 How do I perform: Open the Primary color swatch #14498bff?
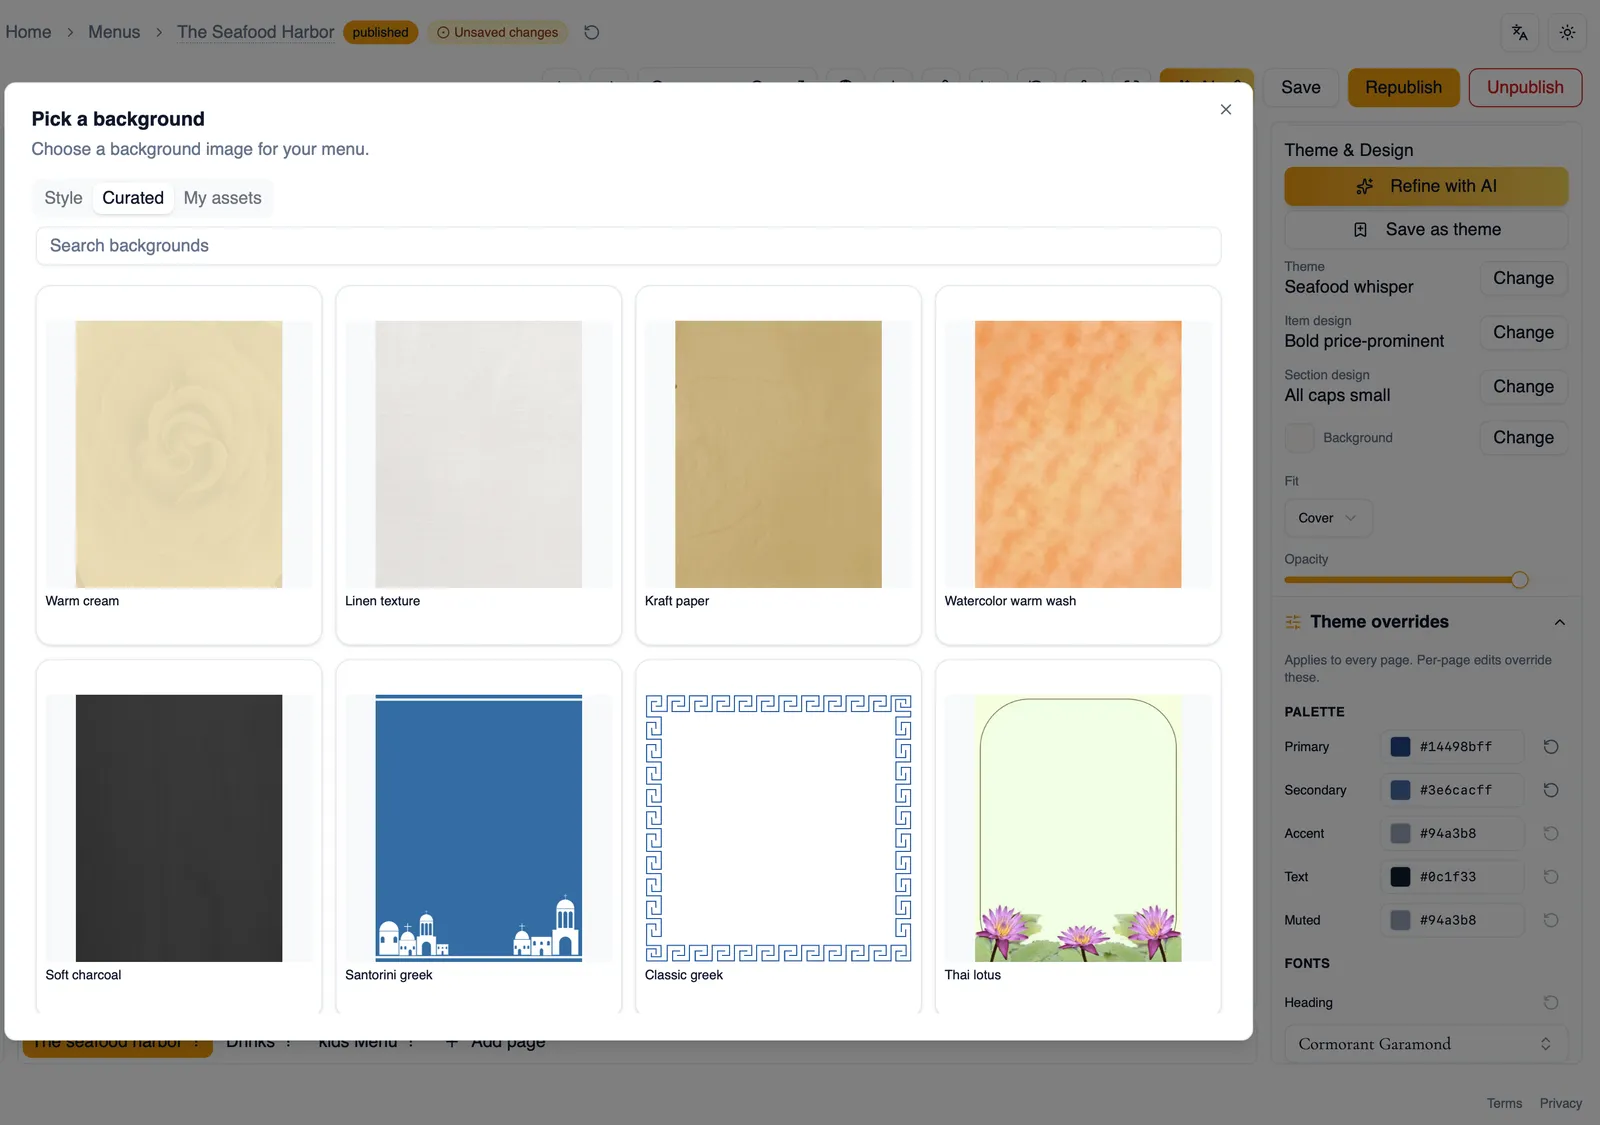[x=1400, y=747]
